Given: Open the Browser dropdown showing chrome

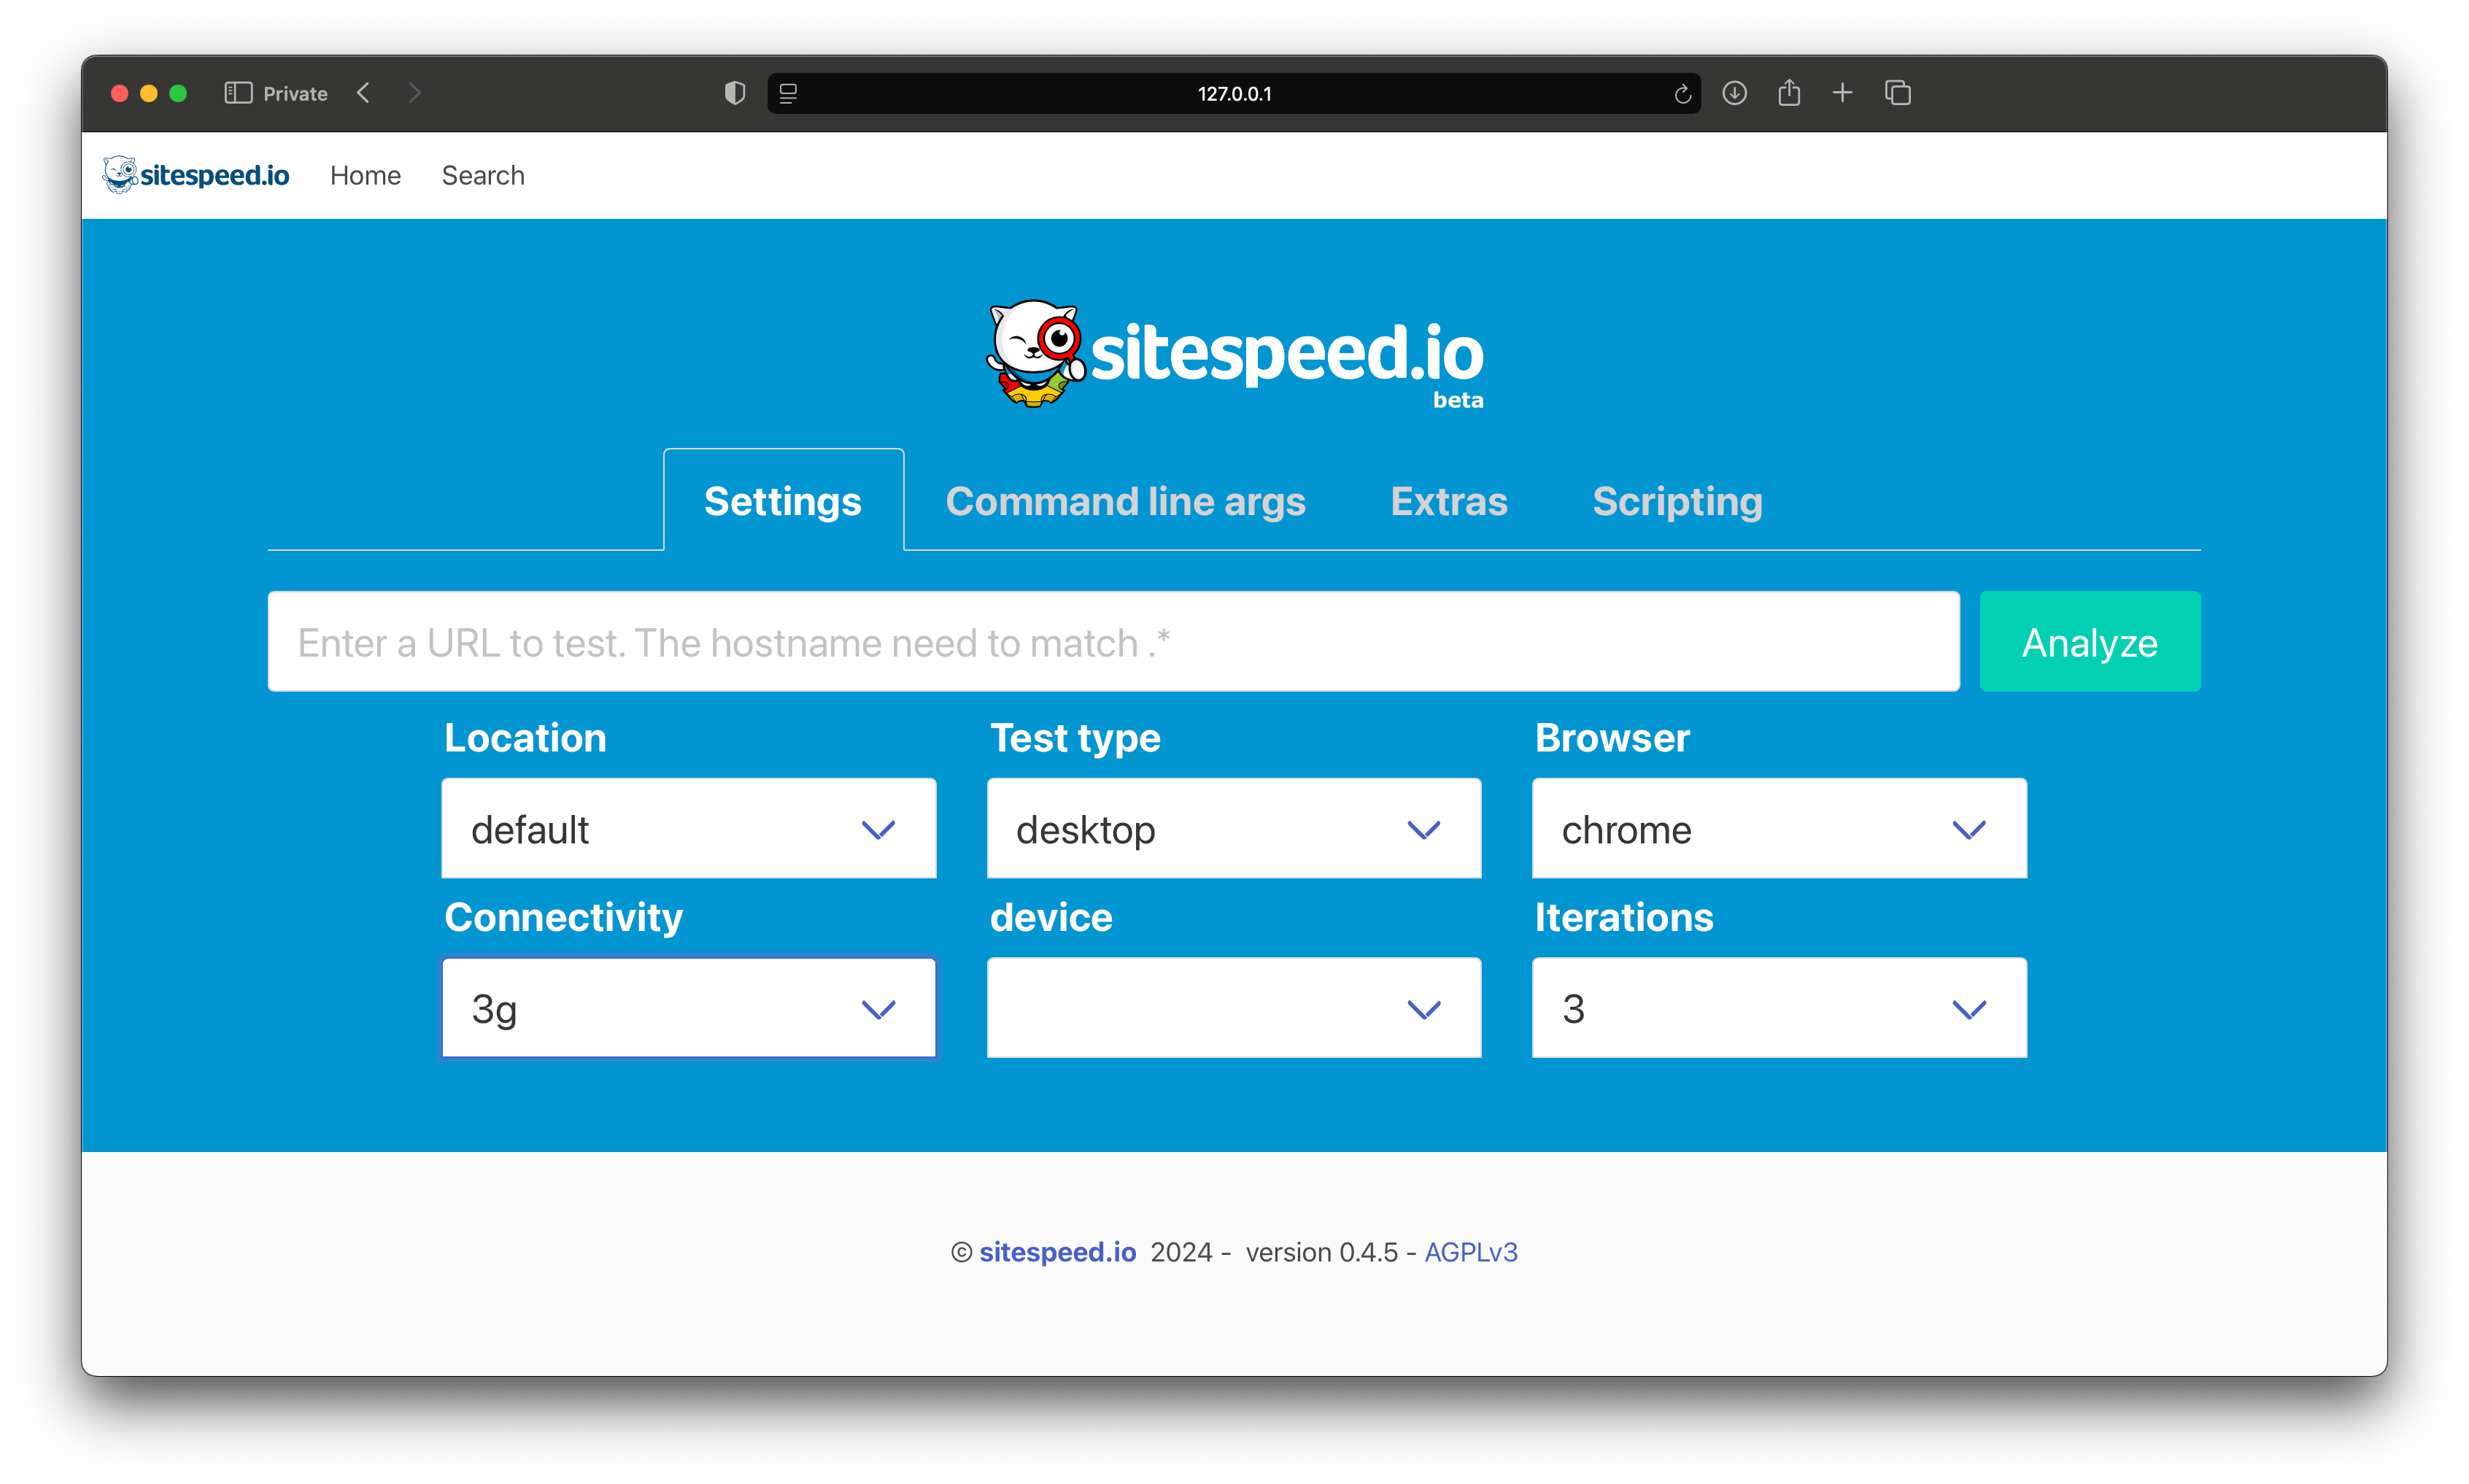Looking at the screenshot, I should (x=1778, y=829).
